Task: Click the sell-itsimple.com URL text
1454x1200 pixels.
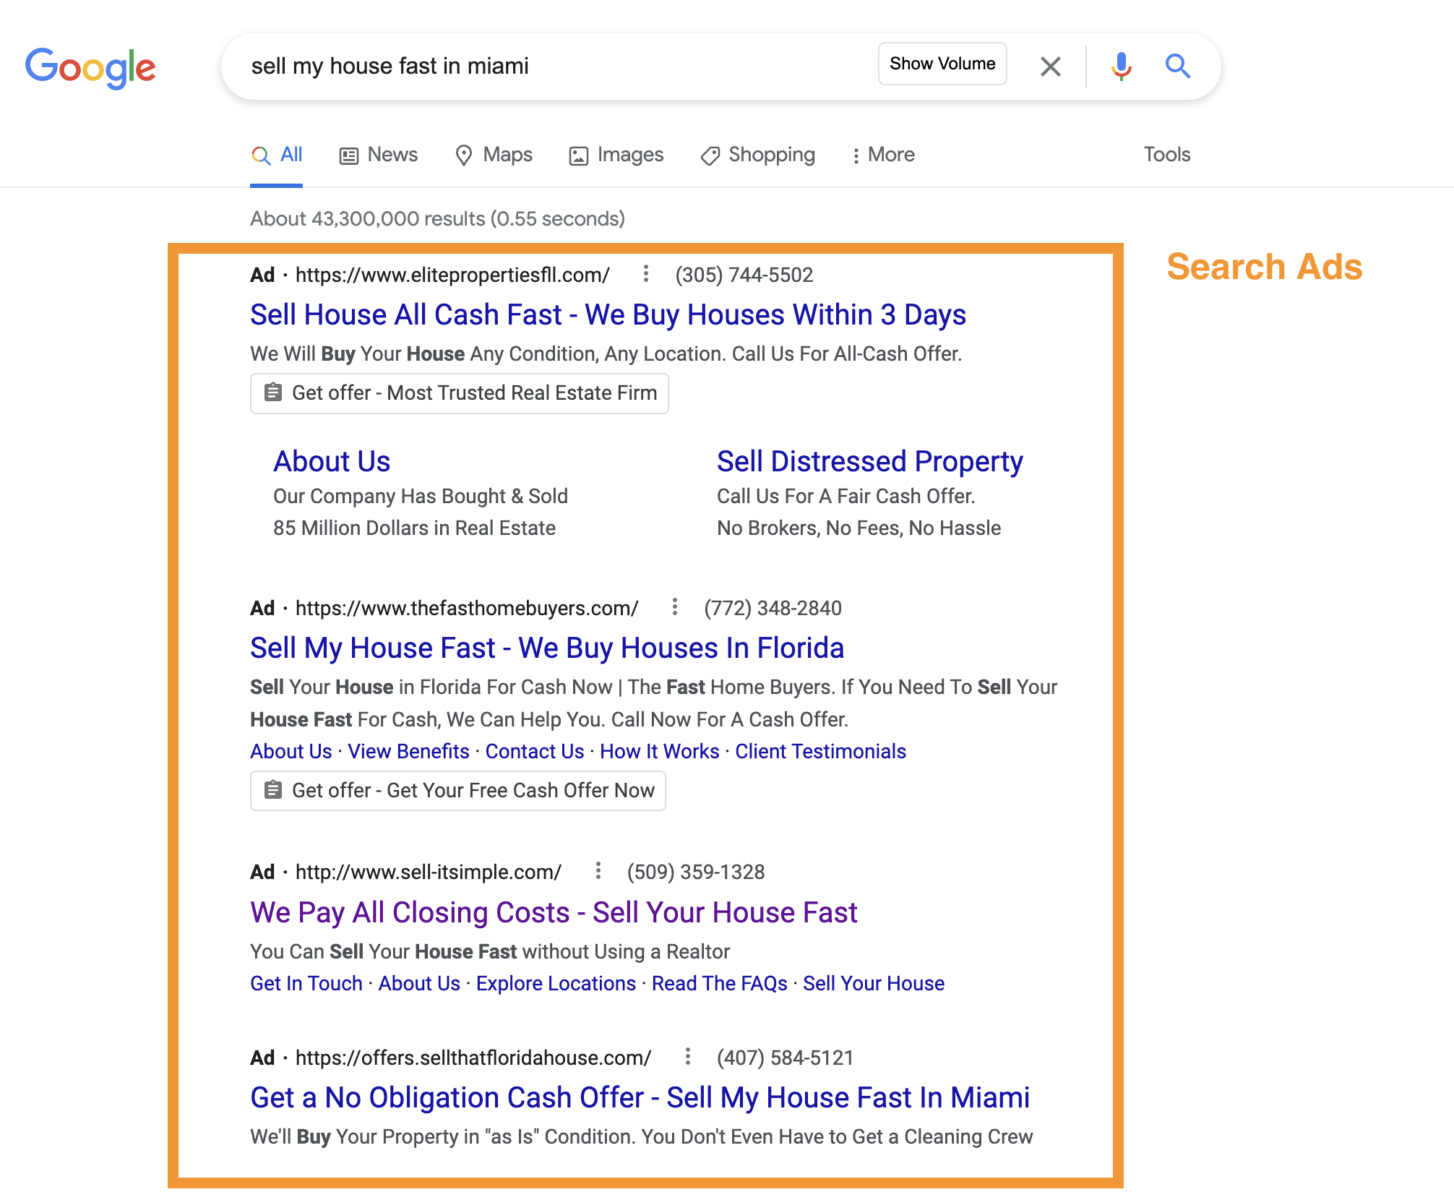Action: pyautogui.click(x=429, y=872)
